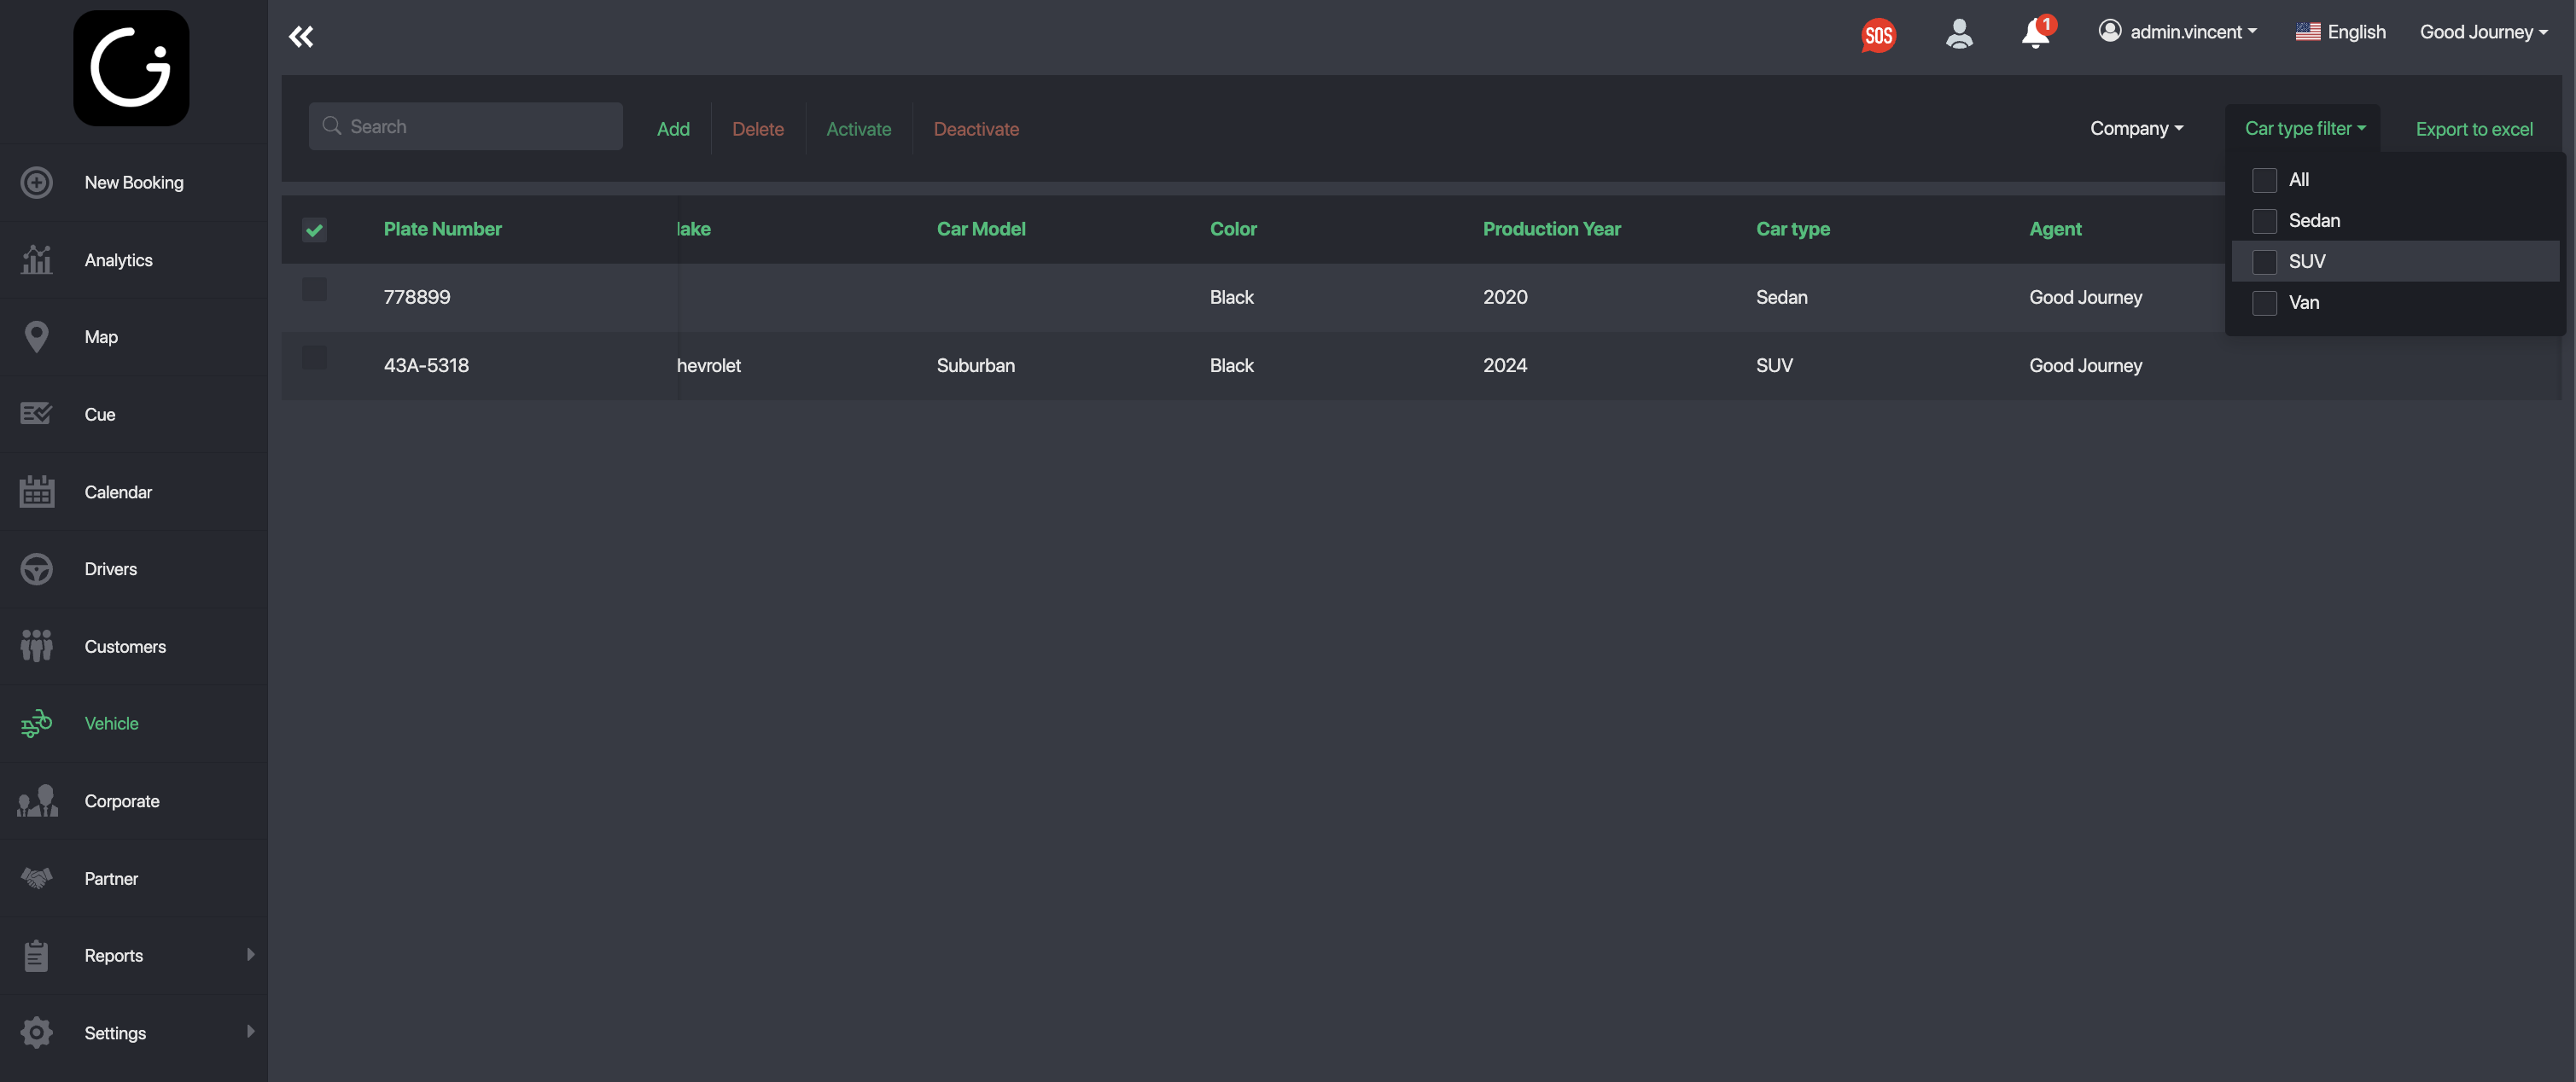Click Export to excel link
Viewport: 2576px width, 1082px height.
pos(2473,129)
